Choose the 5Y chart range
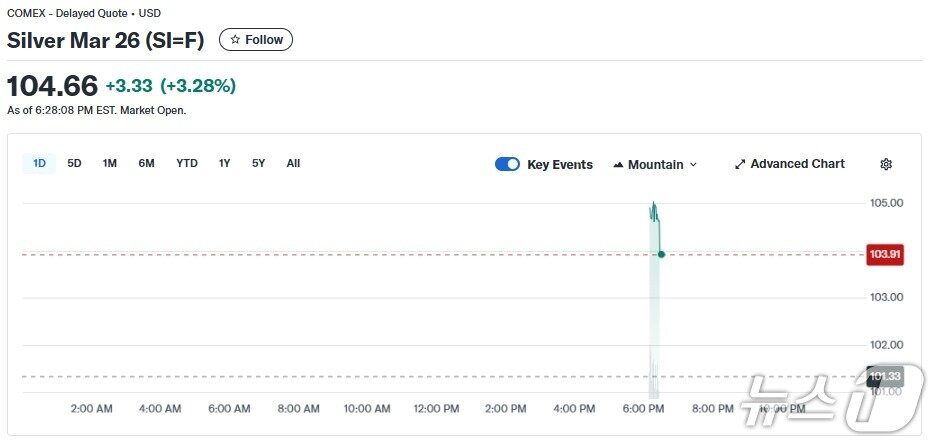 [x=259, y=163]
